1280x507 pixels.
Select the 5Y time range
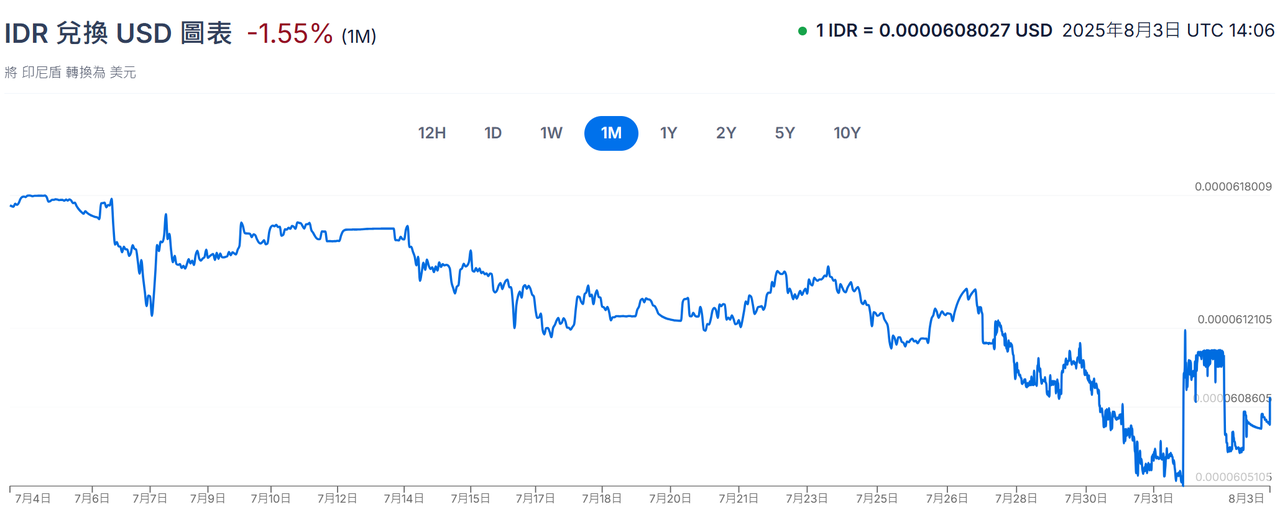point(784,133)
